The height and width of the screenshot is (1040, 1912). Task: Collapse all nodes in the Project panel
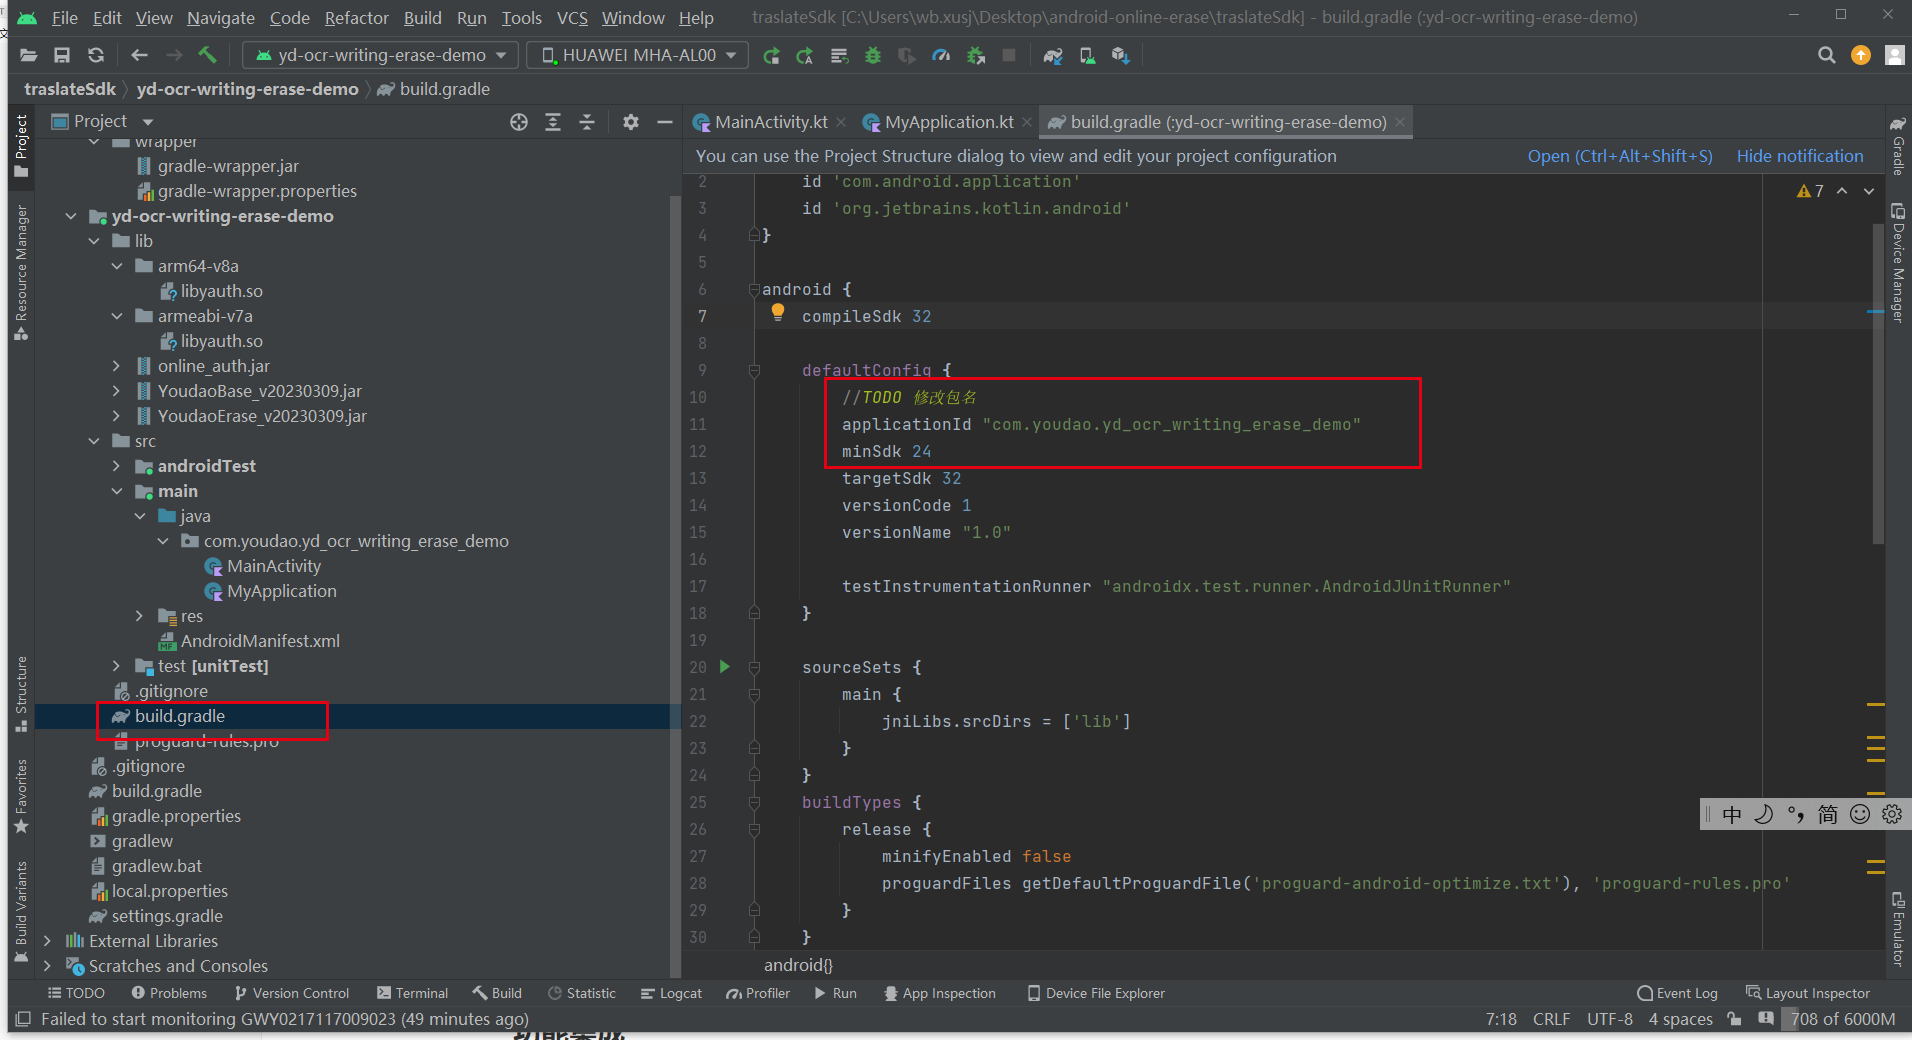tap(587, 122)
